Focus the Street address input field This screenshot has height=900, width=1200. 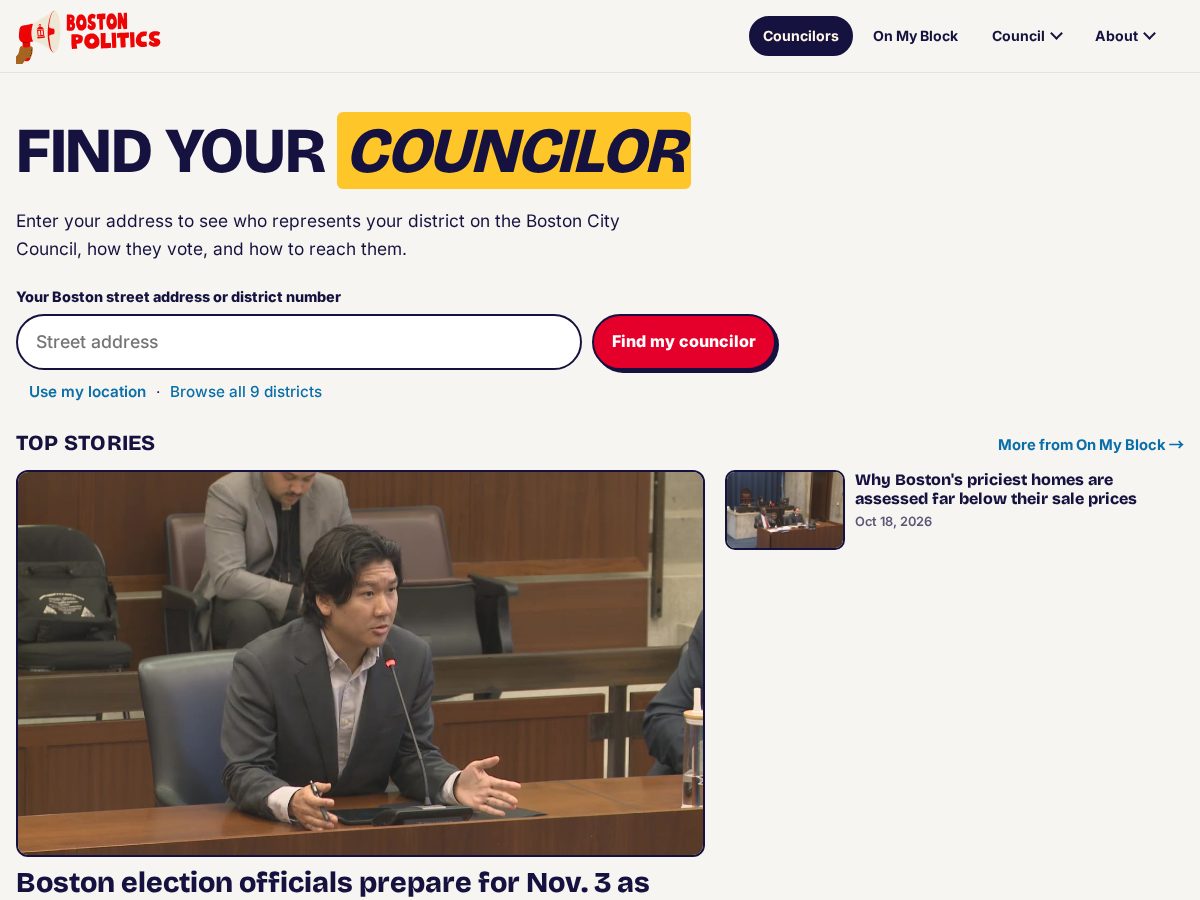[299, 342]
